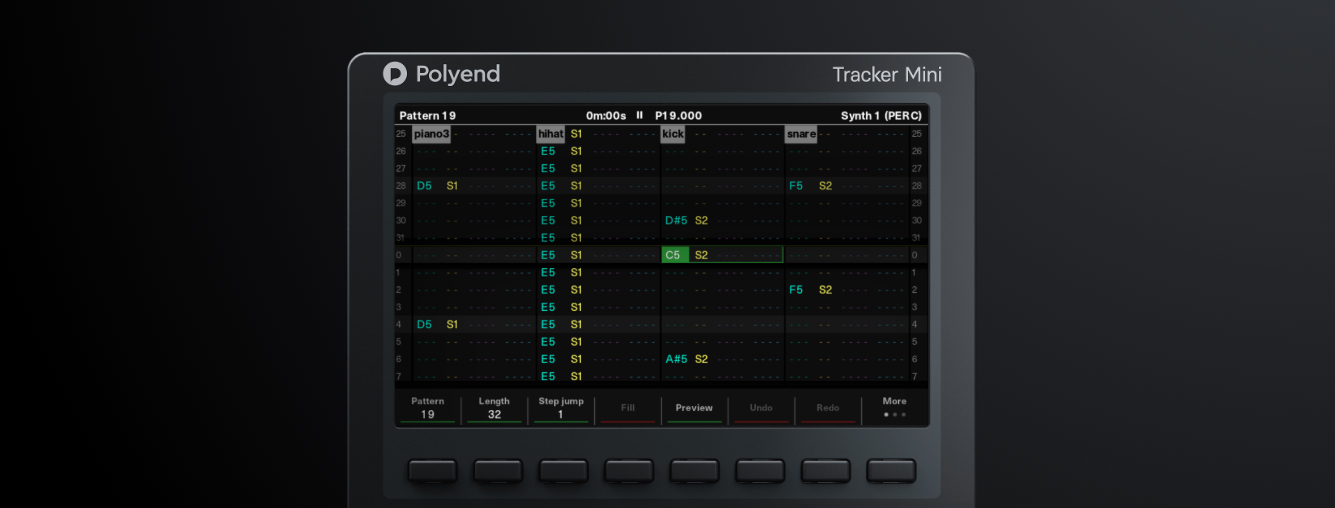
Task: Click the Synth 1 (PERC) instrument label
Action: point(881,116)
